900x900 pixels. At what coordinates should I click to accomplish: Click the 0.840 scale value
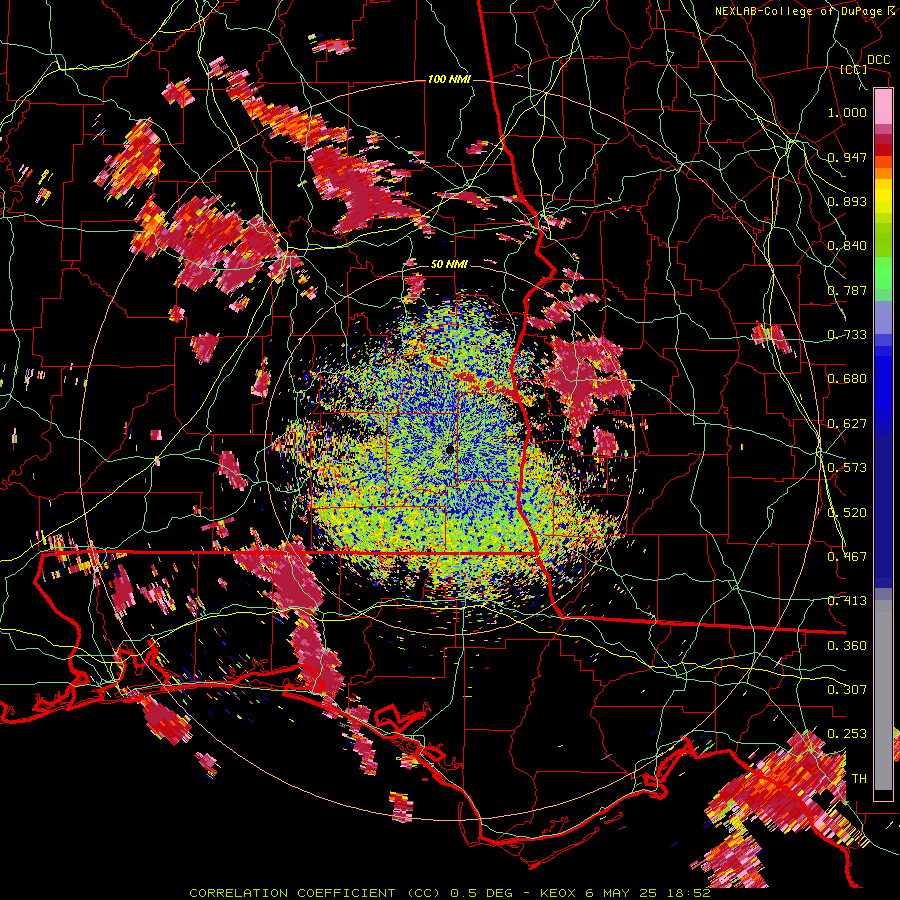pos(847,246)
